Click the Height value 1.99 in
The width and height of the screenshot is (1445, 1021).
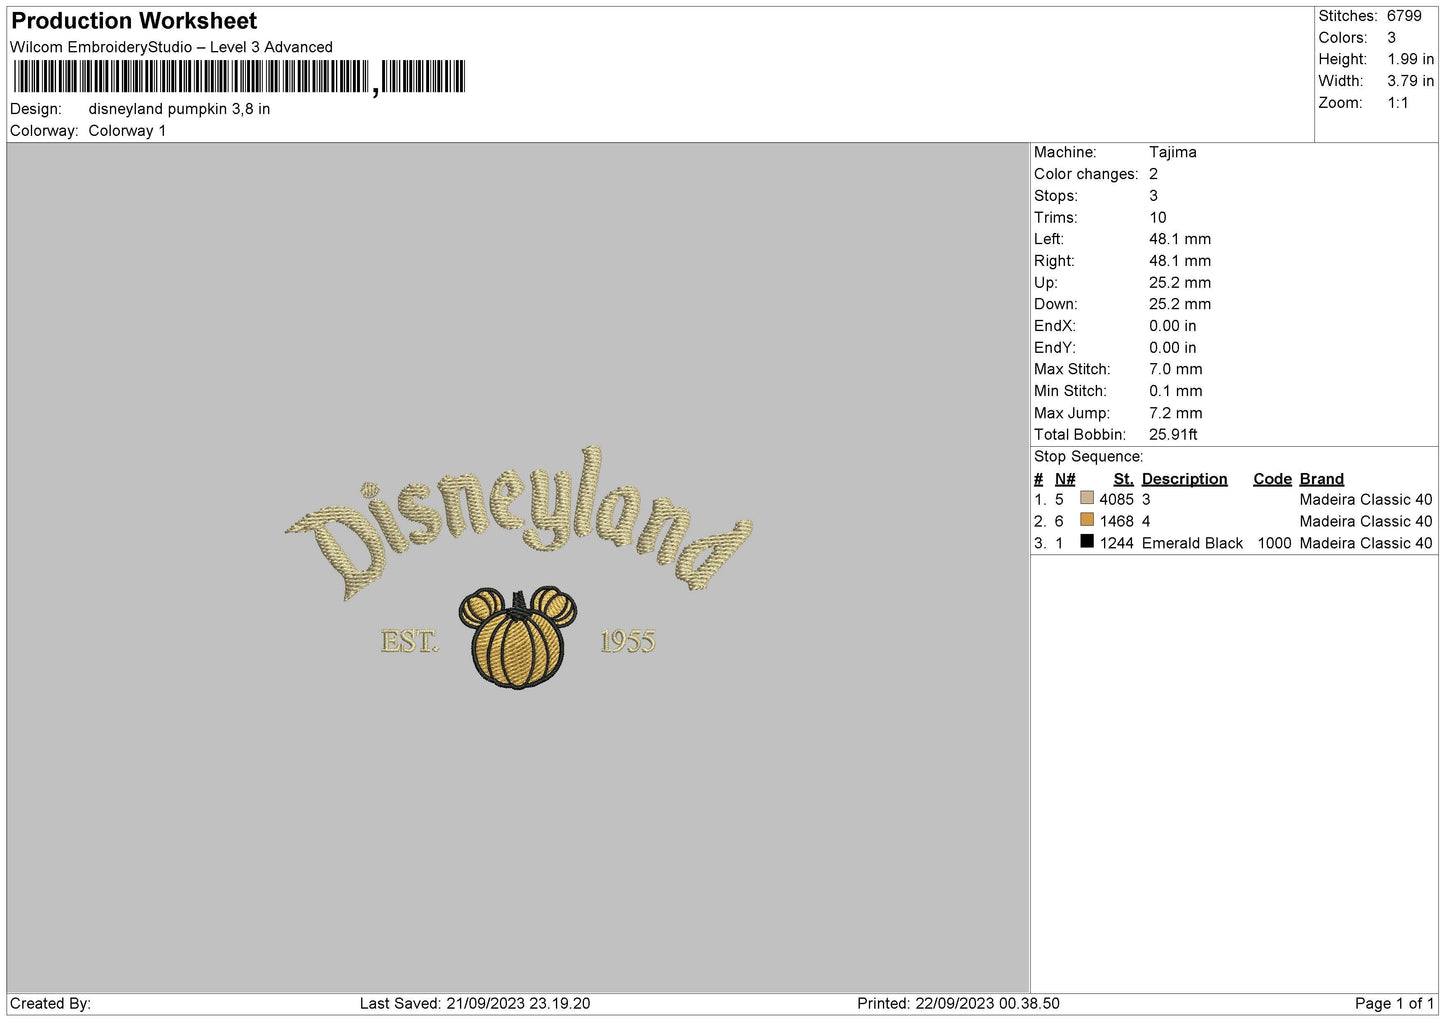click(x=1410, y=59)
